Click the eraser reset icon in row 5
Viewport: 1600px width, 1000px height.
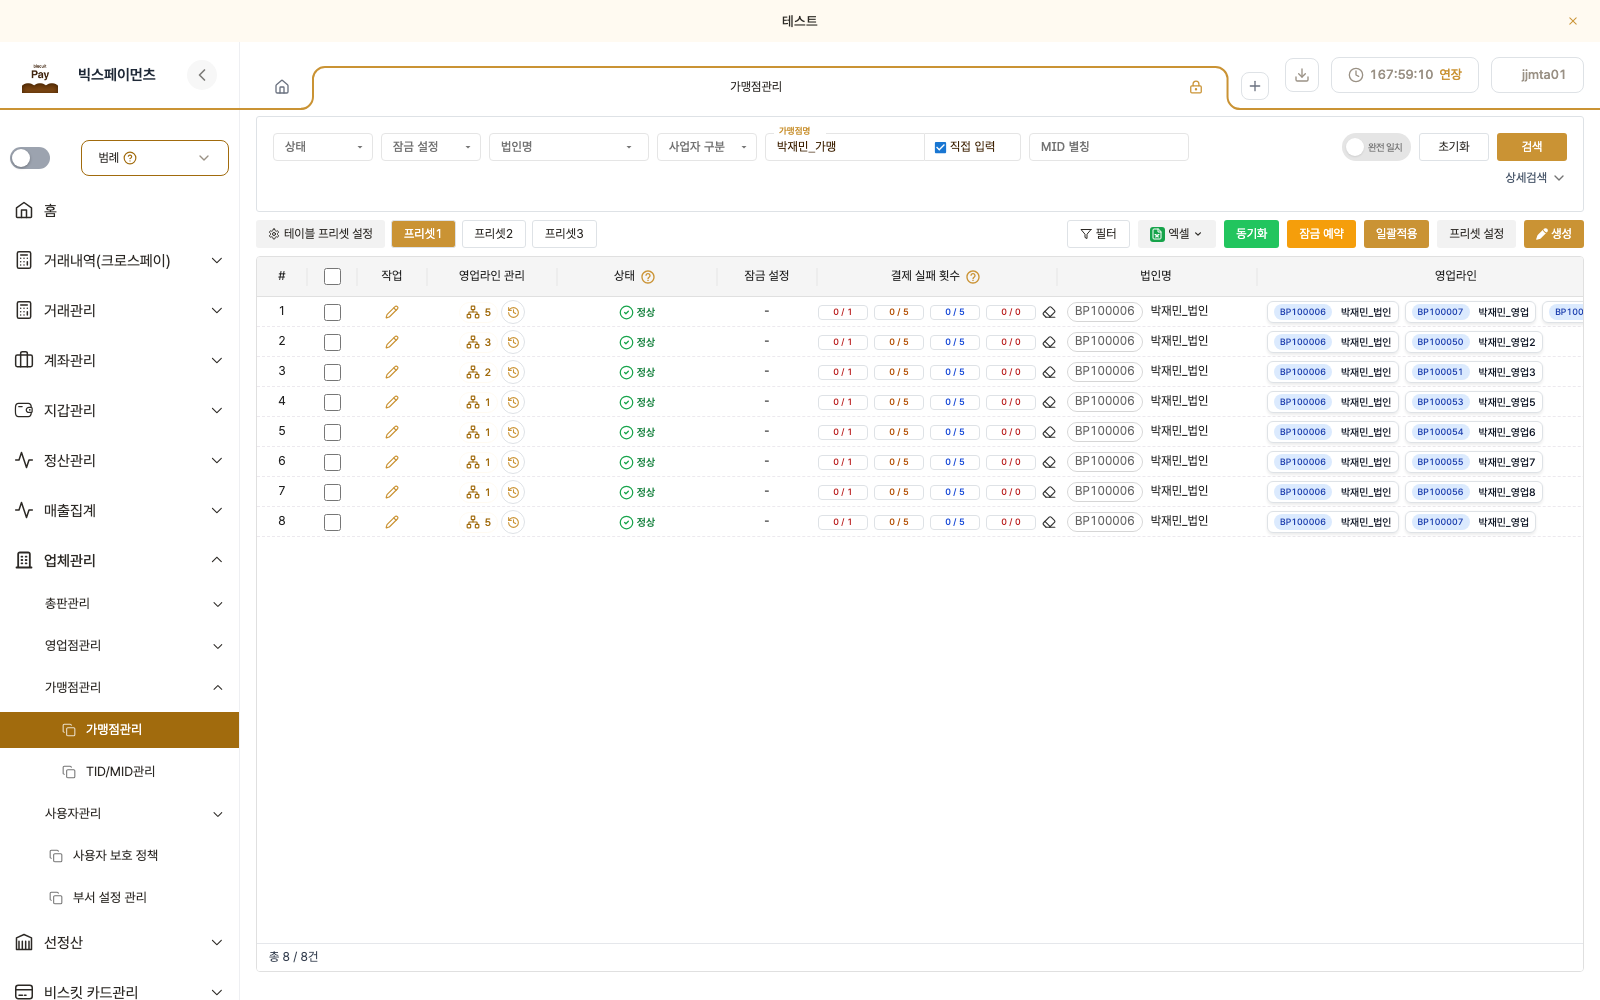click(x=1049, y=432)
